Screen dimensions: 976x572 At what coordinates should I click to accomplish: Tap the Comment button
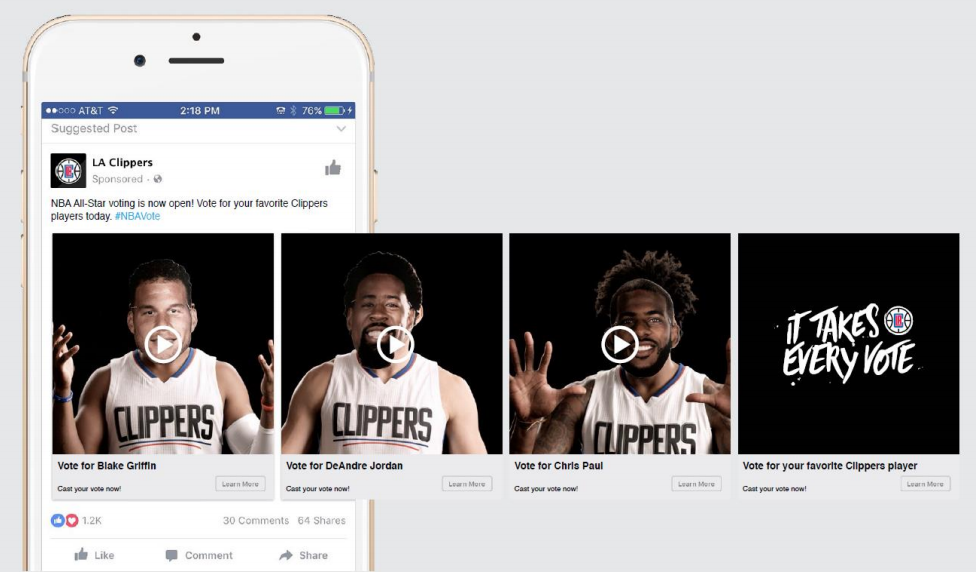point(199,555)
